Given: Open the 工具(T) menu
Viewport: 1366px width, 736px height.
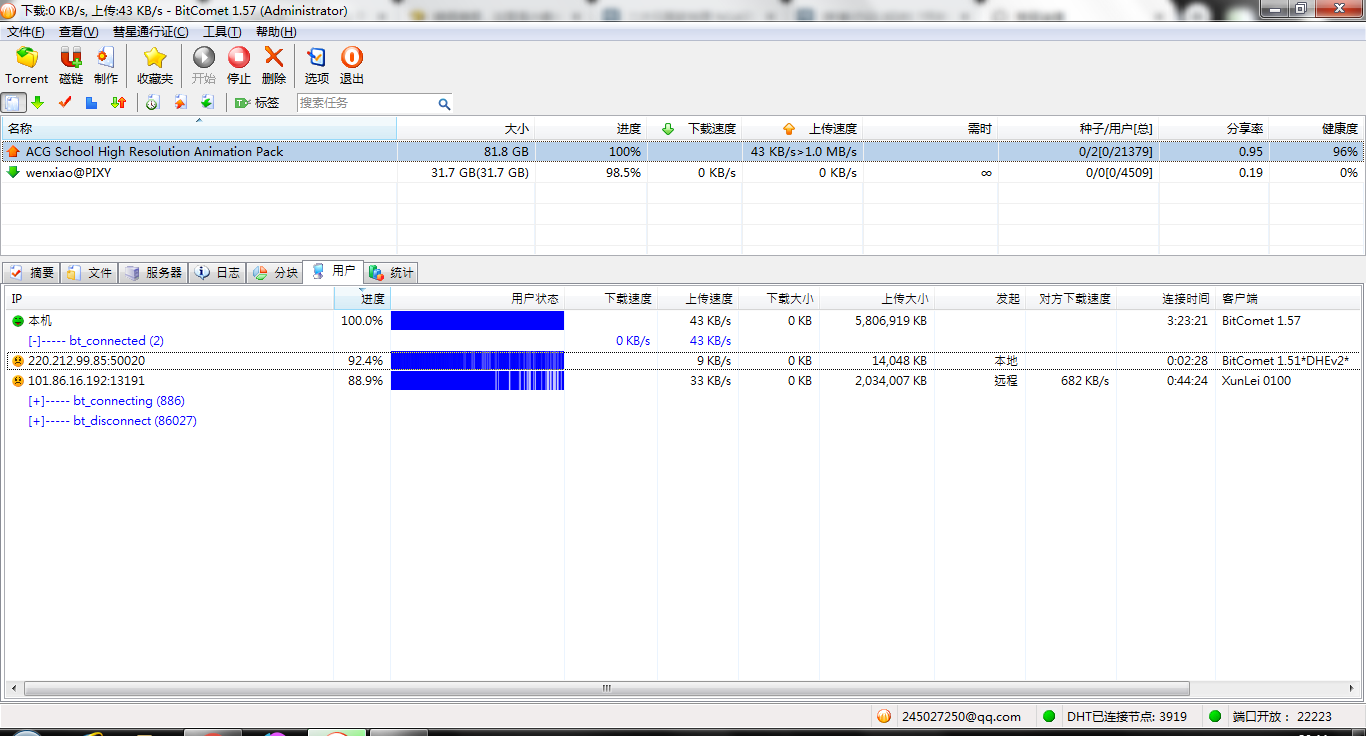Looking at the screenshot, I should point(221,32).
